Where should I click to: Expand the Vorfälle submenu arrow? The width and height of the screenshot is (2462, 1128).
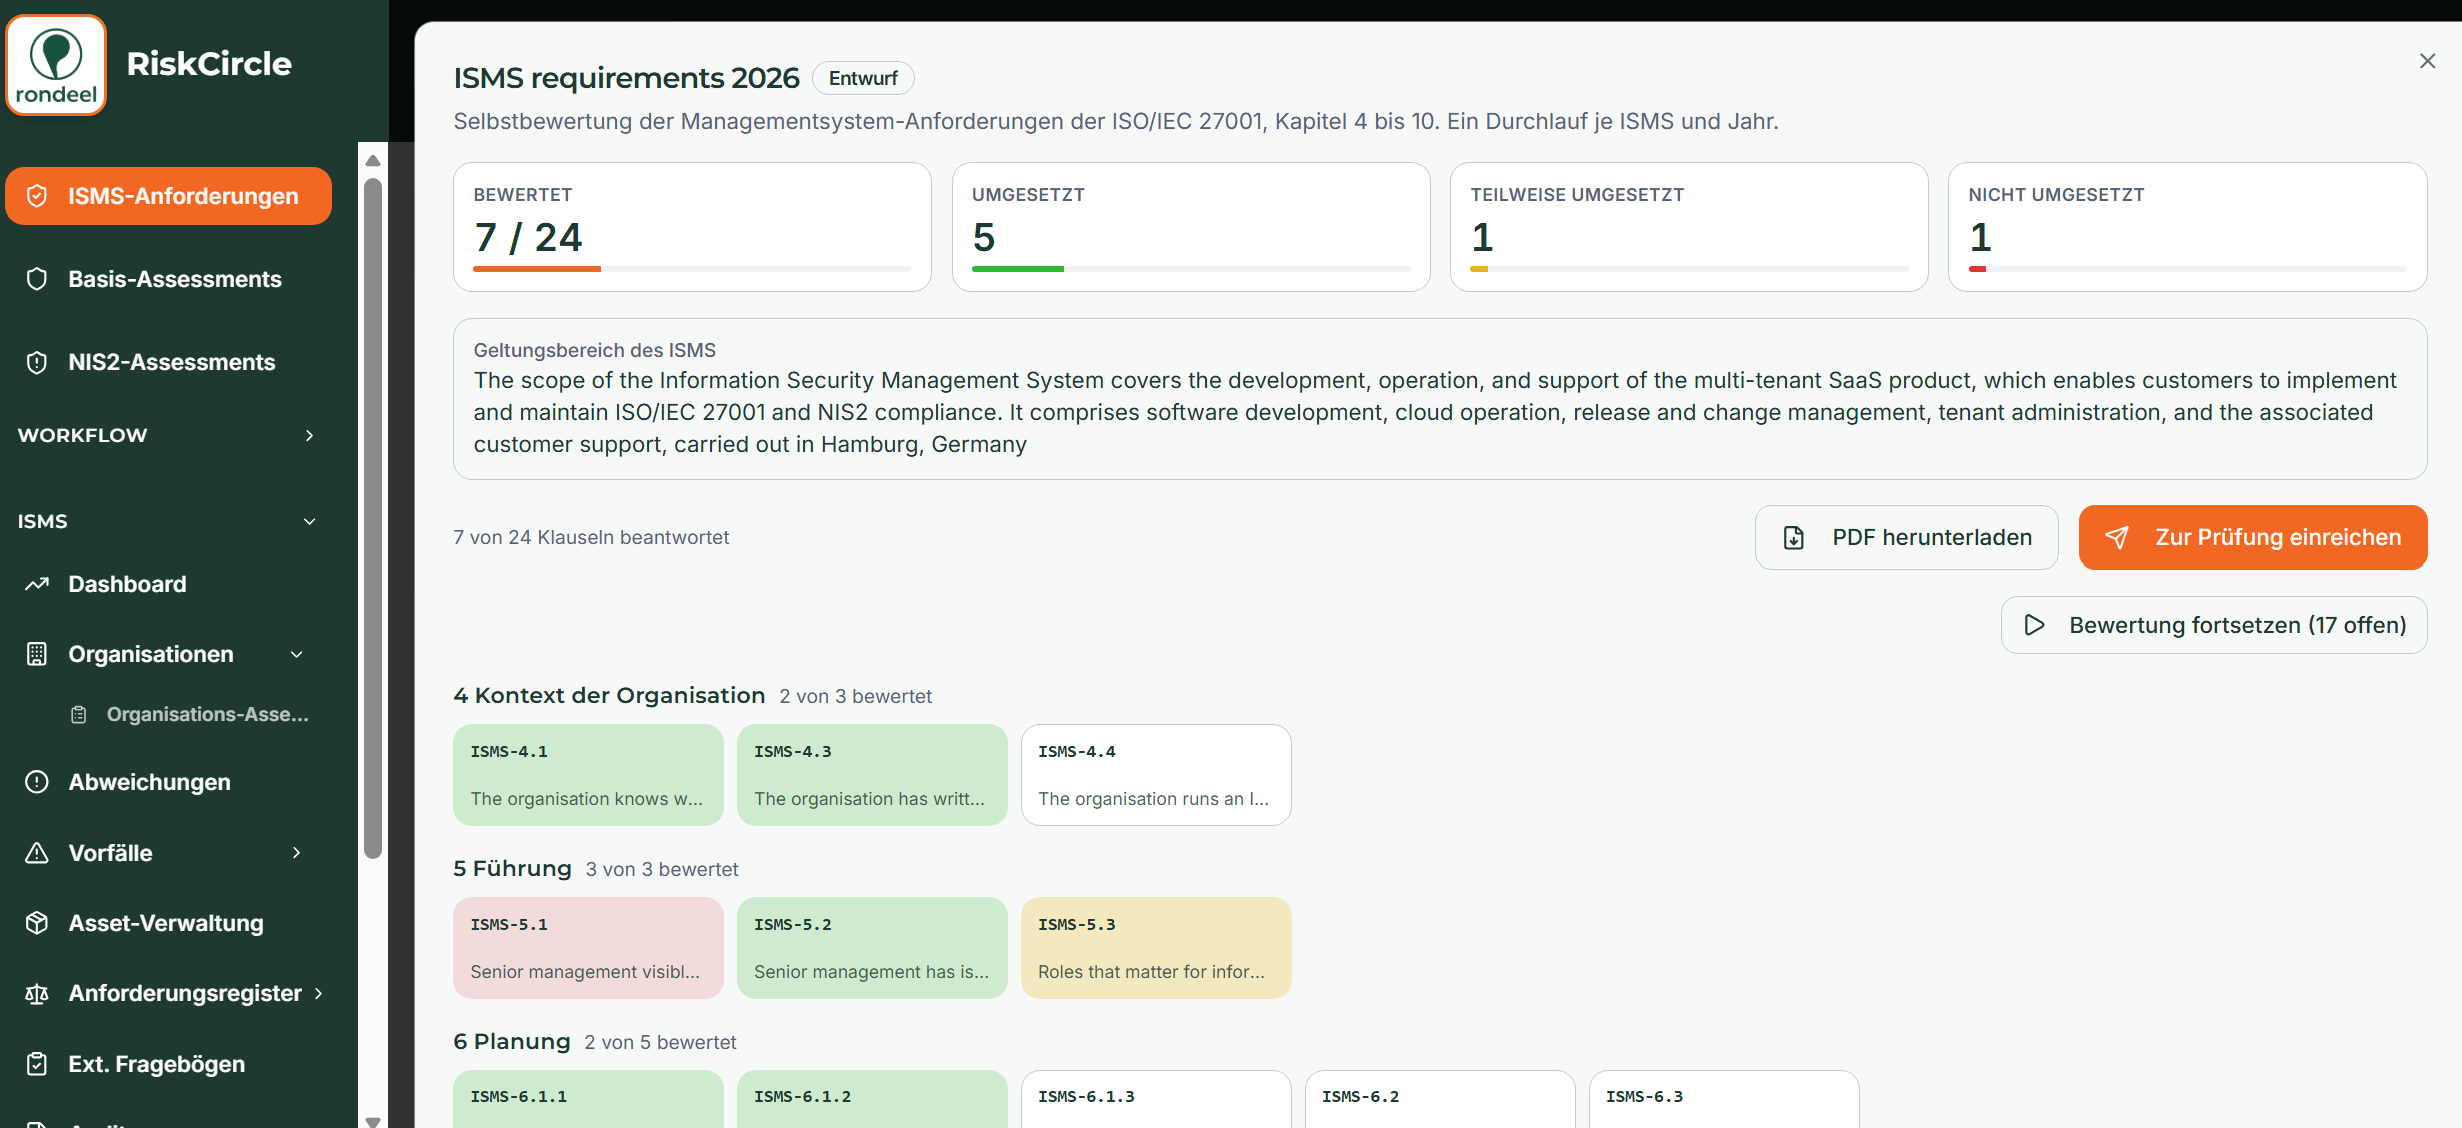(297, 853)
